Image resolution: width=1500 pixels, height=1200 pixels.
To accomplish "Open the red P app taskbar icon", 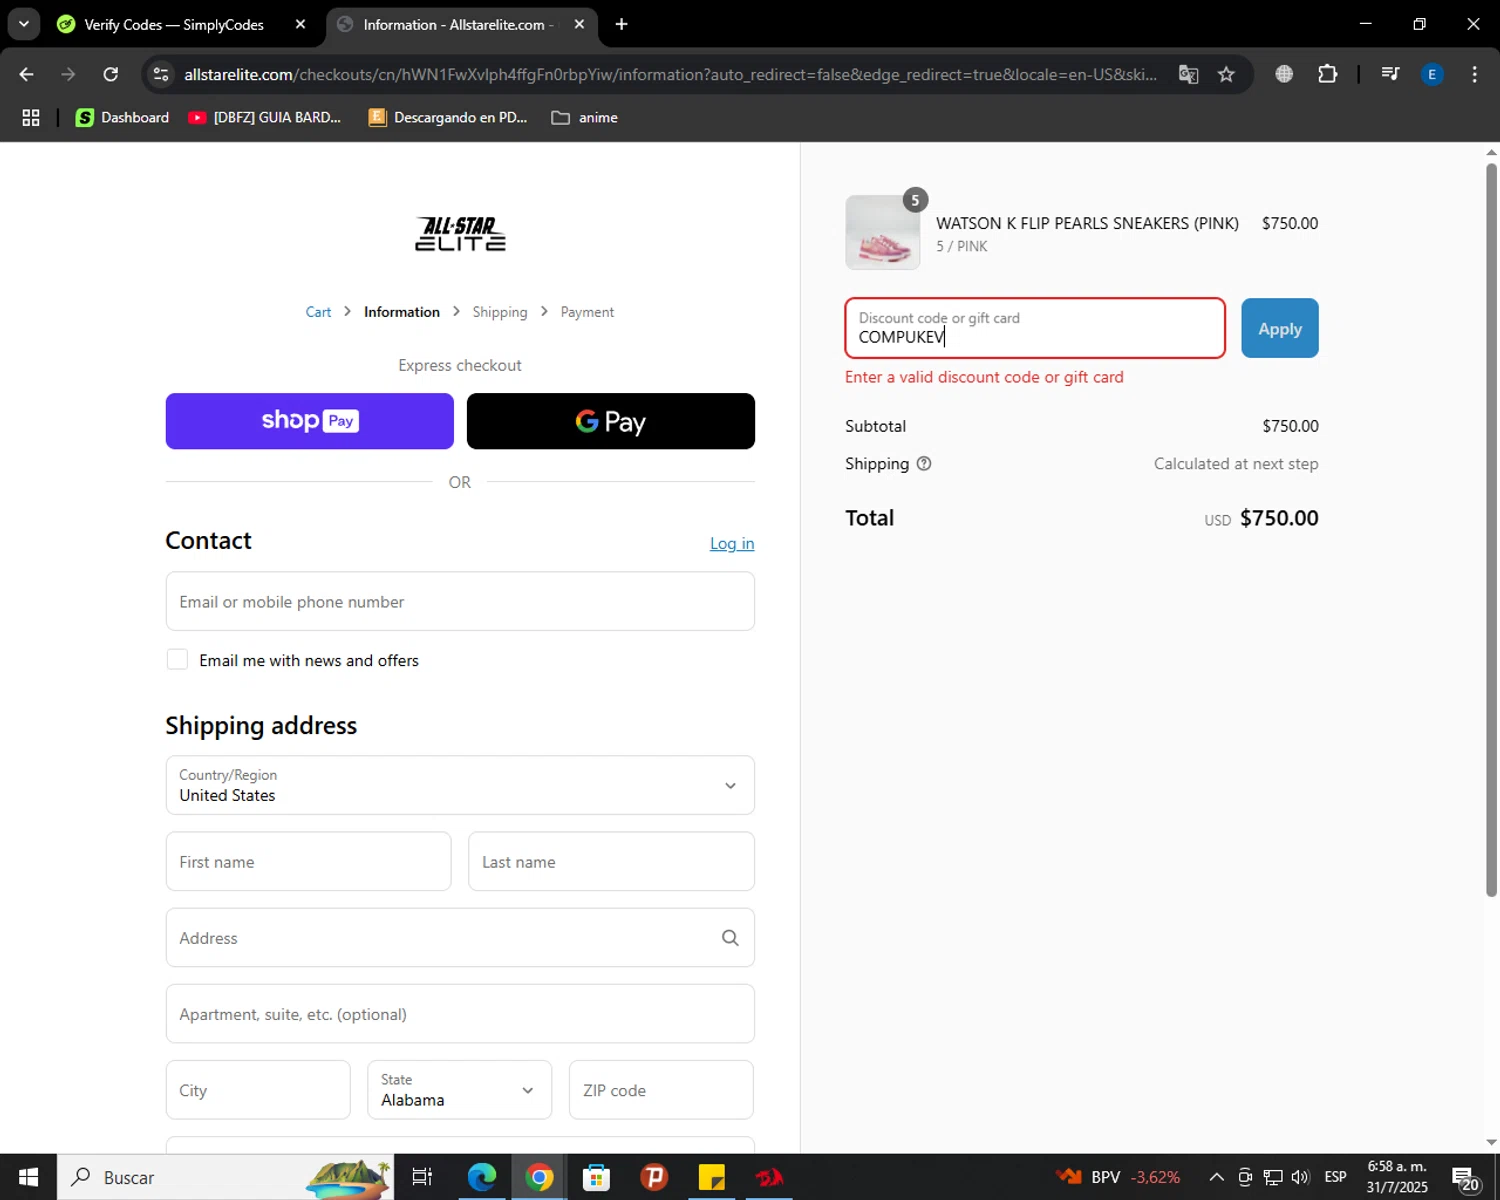I will [654, 1177].
